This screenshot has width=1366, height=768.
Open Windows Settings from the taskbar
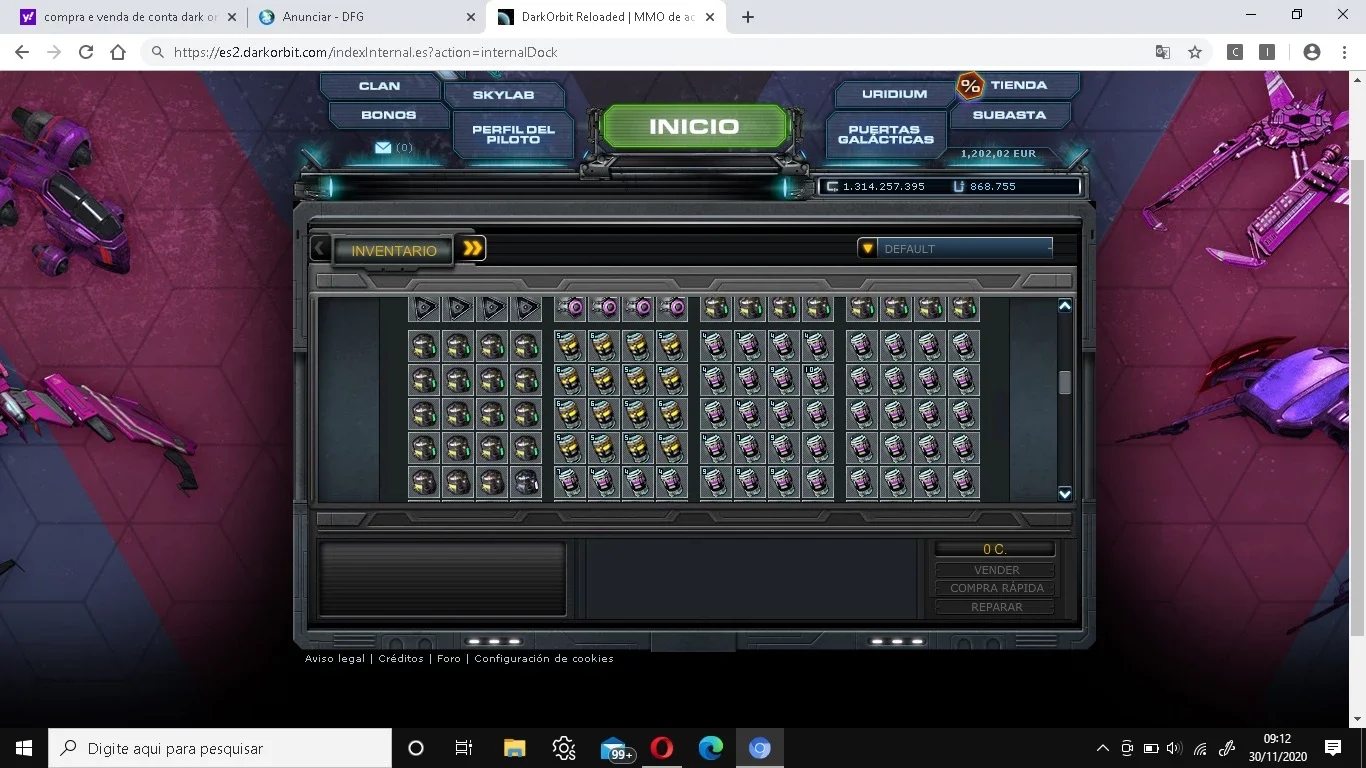click(563, 748)
